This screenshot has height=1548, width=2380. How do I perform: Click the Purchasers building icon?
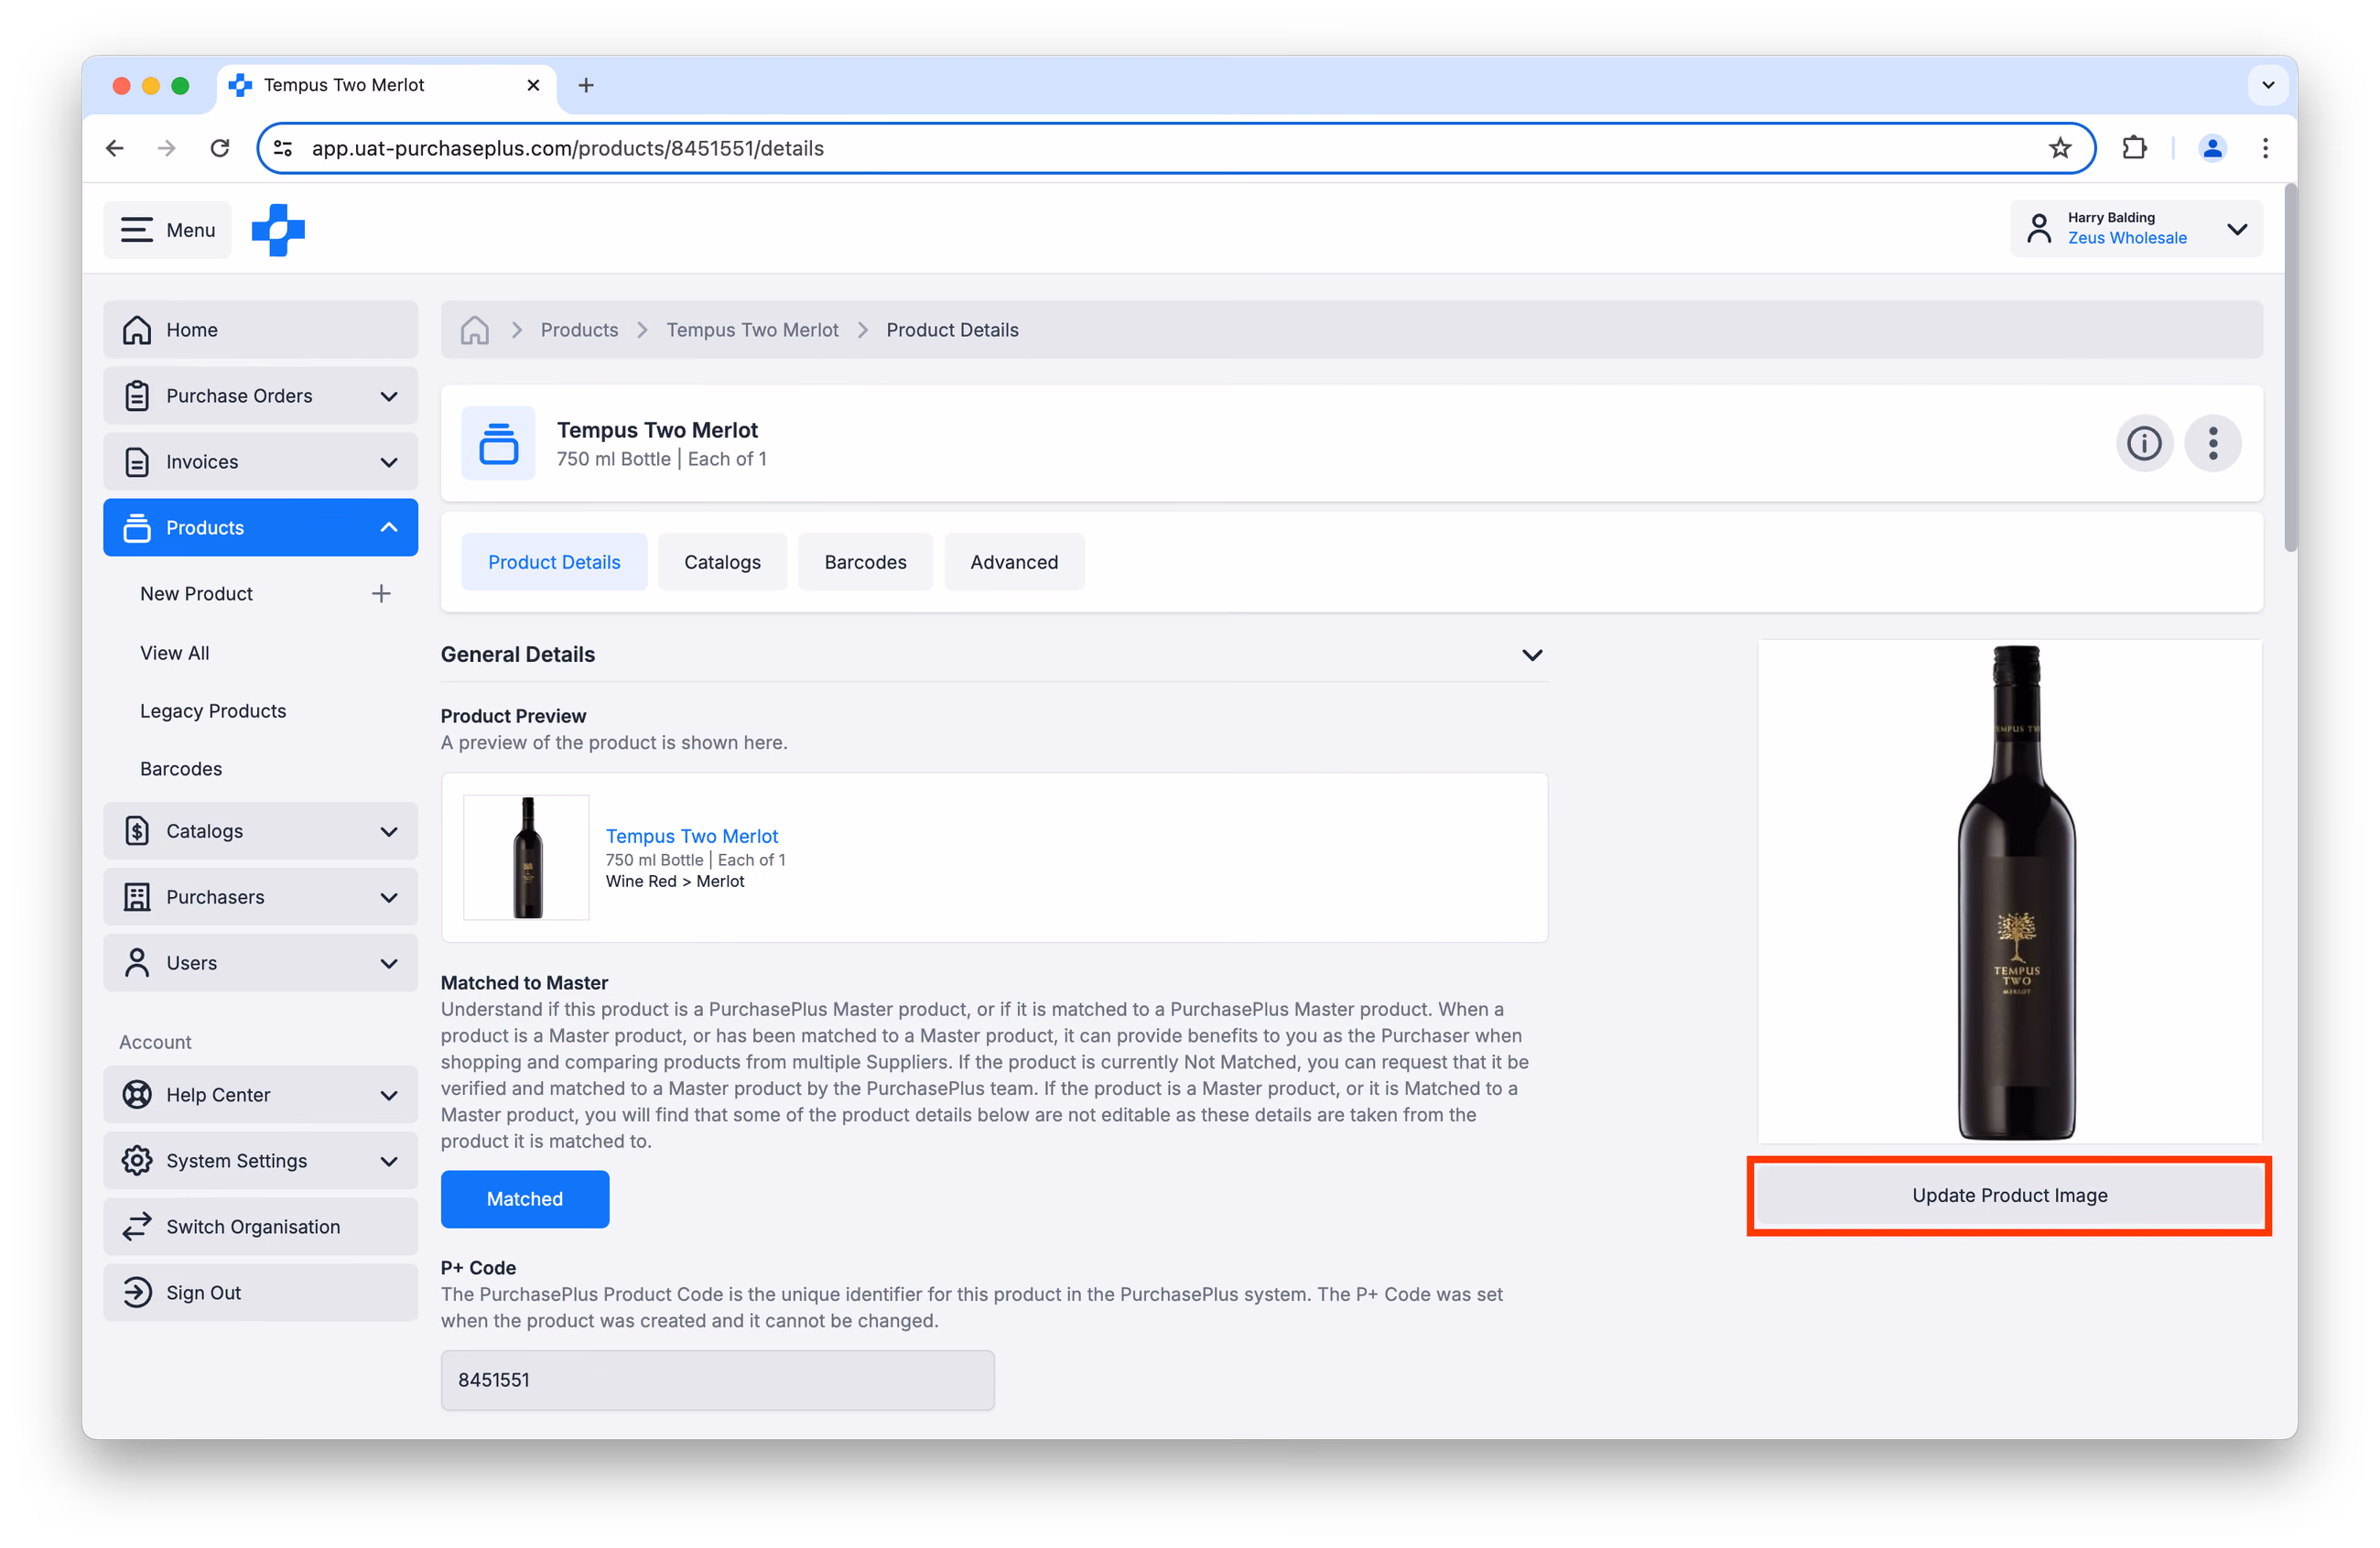coord(137,896)
